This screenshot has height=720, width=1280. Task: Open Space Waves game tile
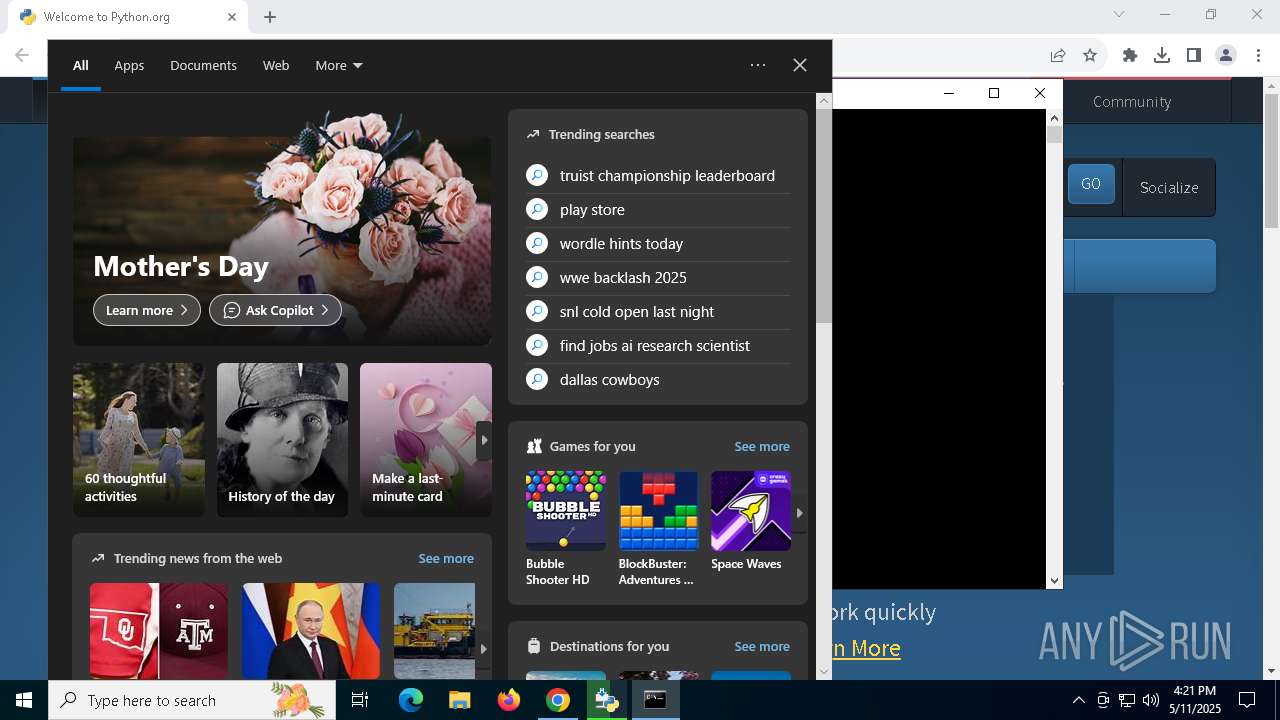click(750, 521)
